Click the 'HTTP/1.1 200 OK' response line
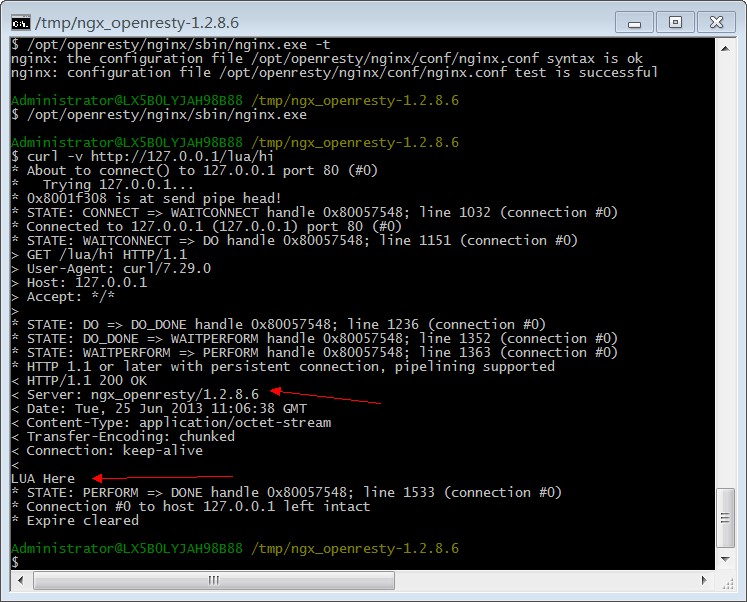The height and width of the screenshot is (602, 747). (79, 381)
